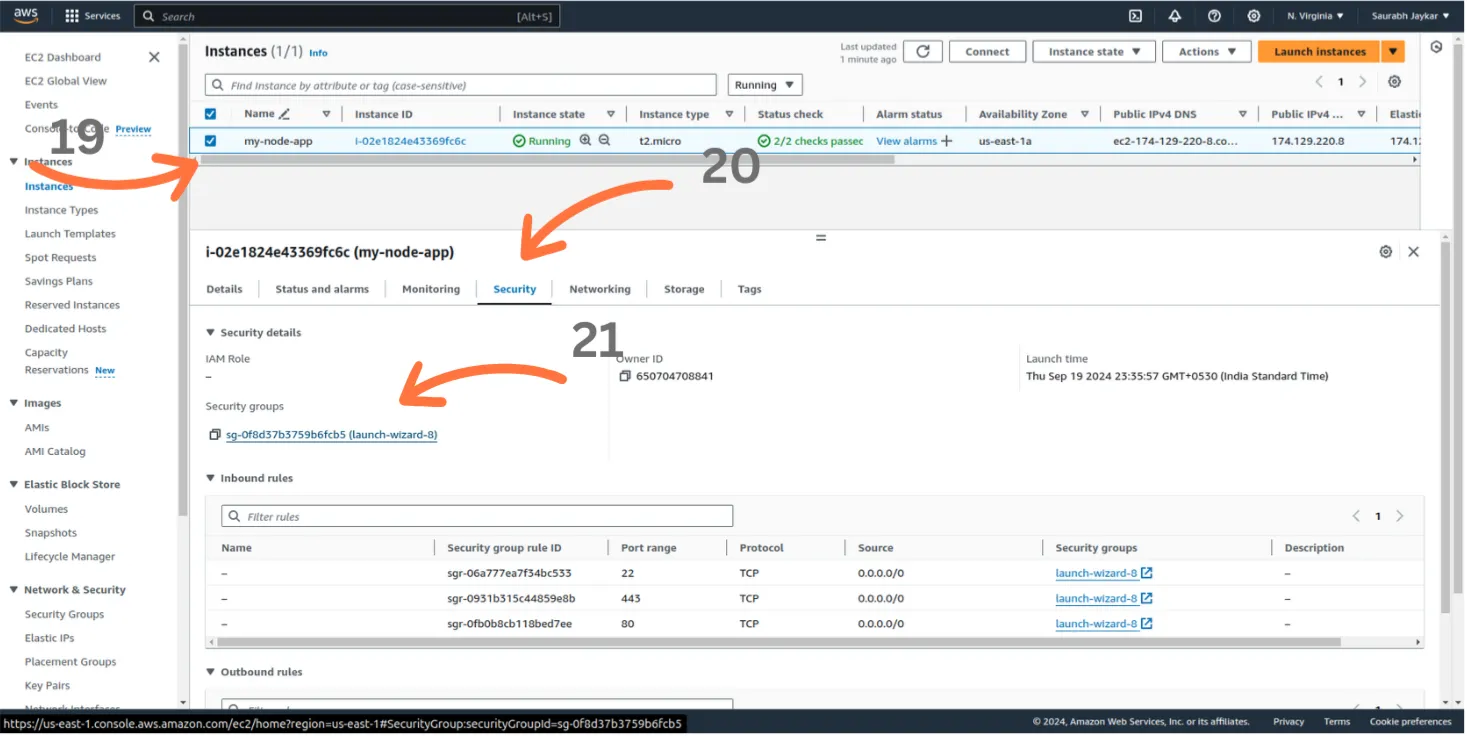
Task: Copy the security group ID
Action: [x=214, y=435]
